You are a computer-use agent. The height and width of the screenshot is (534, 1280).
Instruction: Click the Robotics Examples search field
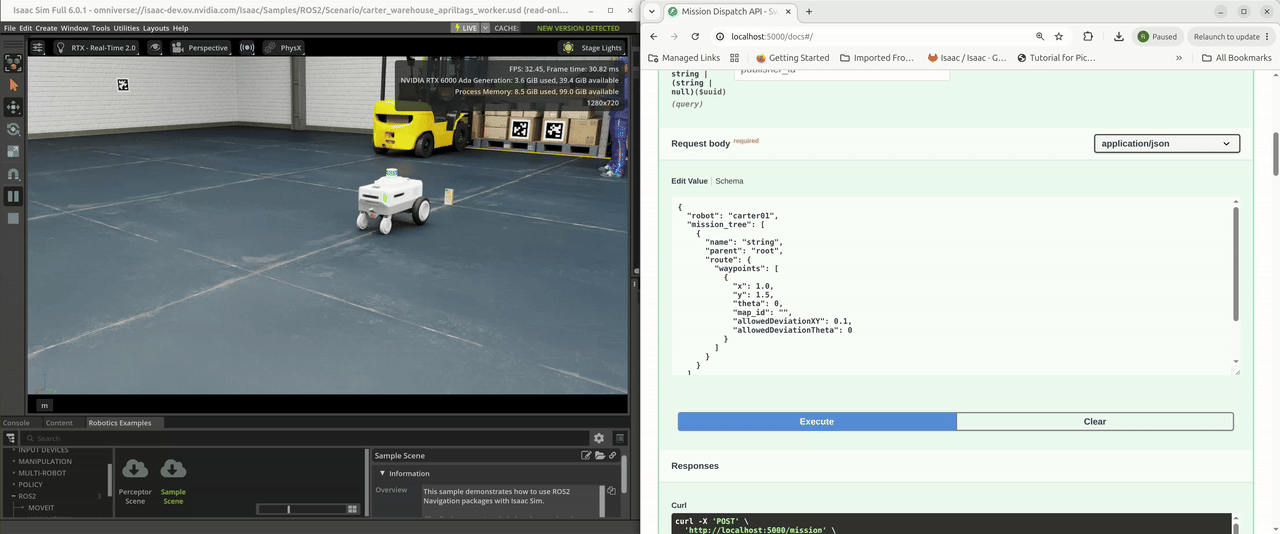coord(305,438)
